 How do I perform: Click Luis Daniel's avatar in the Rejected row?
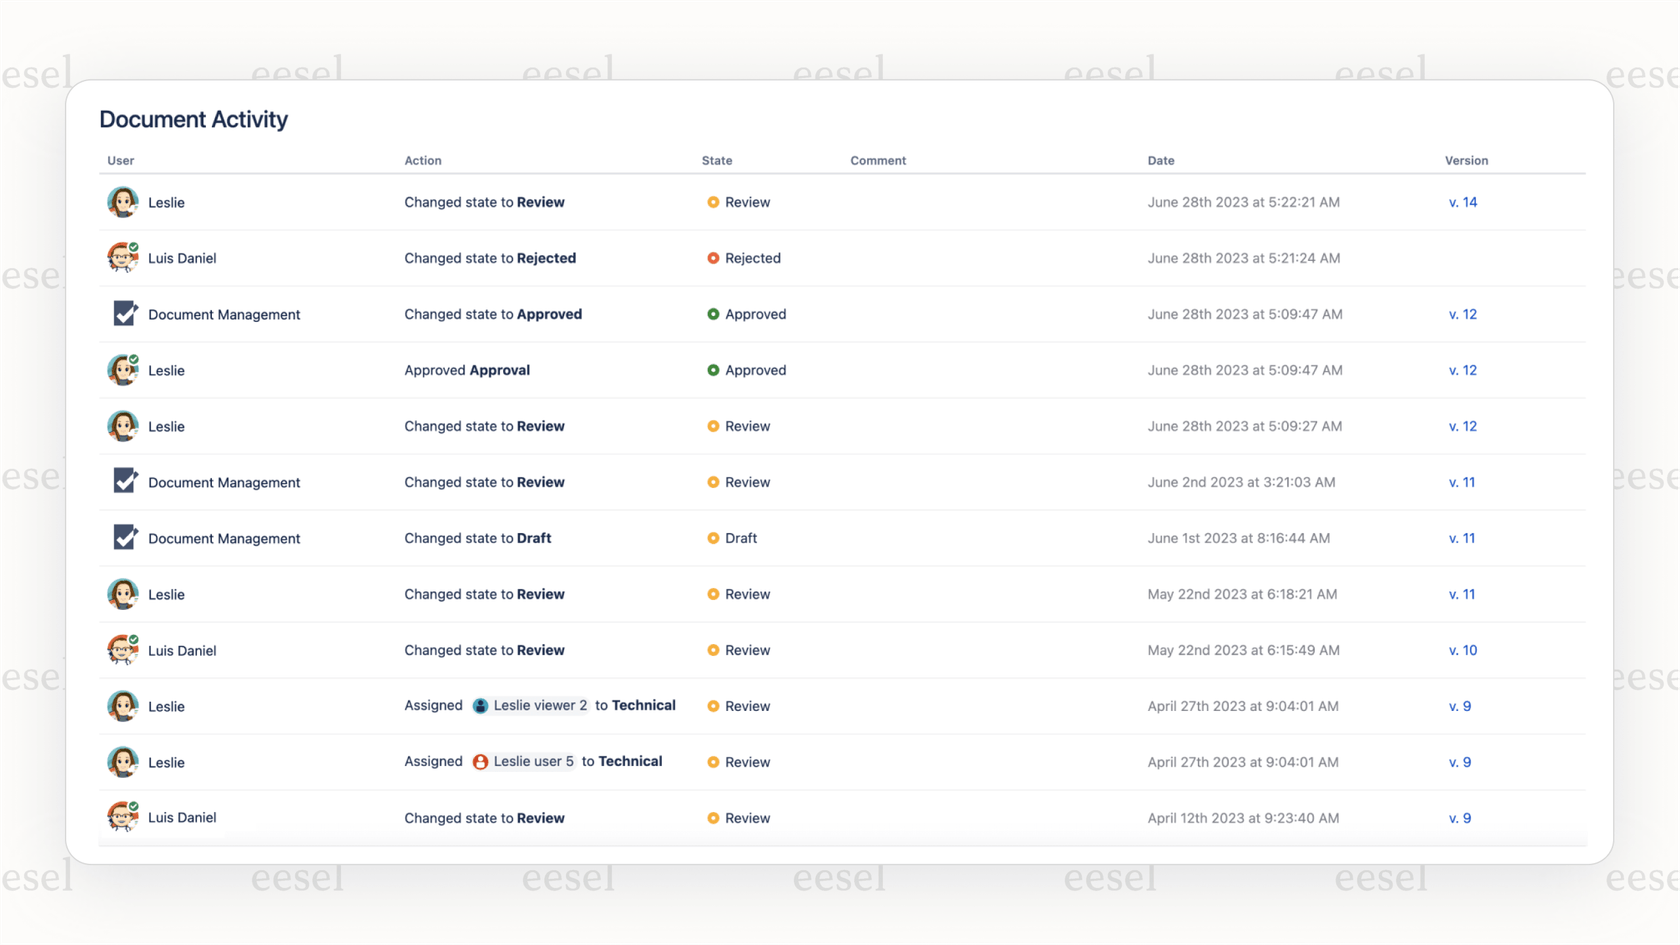coord(121,258)
